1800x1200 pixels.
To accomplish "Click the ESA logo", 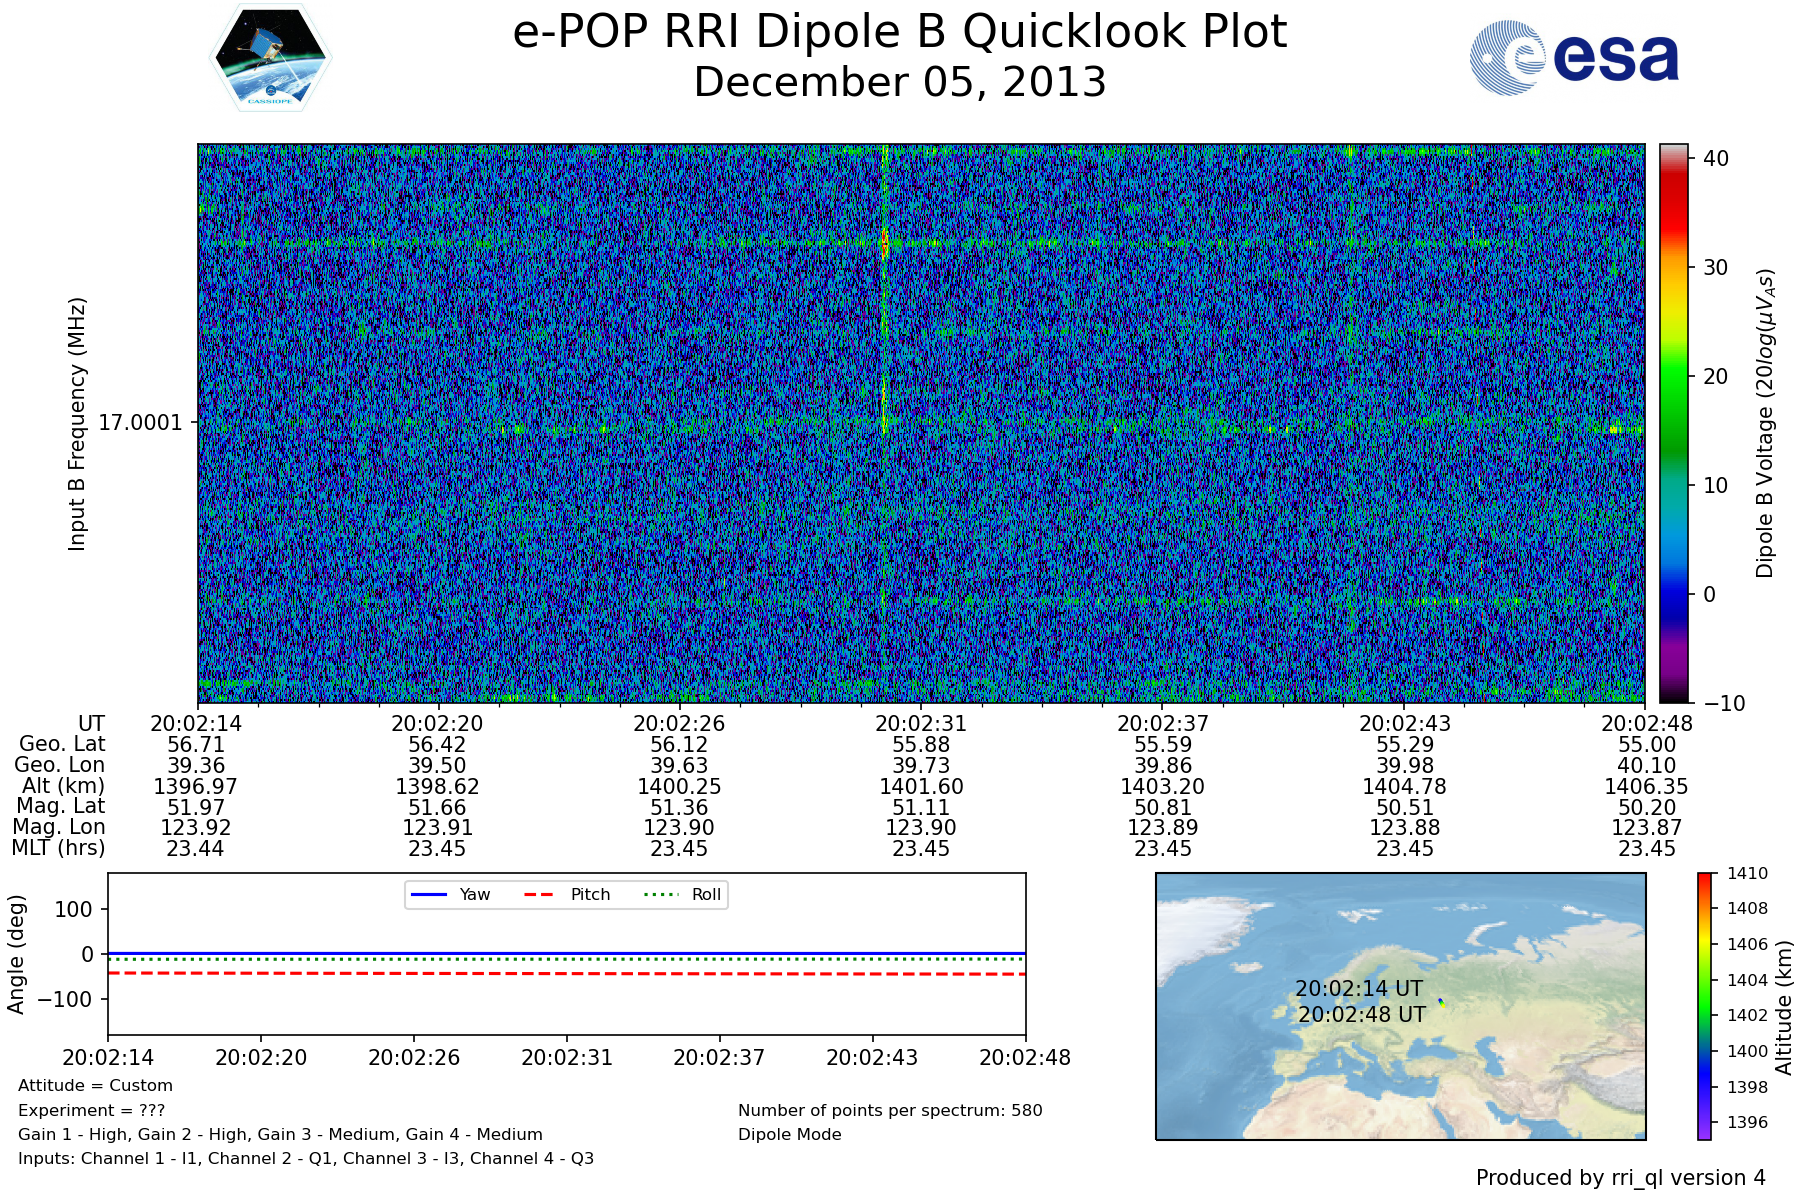I will (x=1574, y=58).
